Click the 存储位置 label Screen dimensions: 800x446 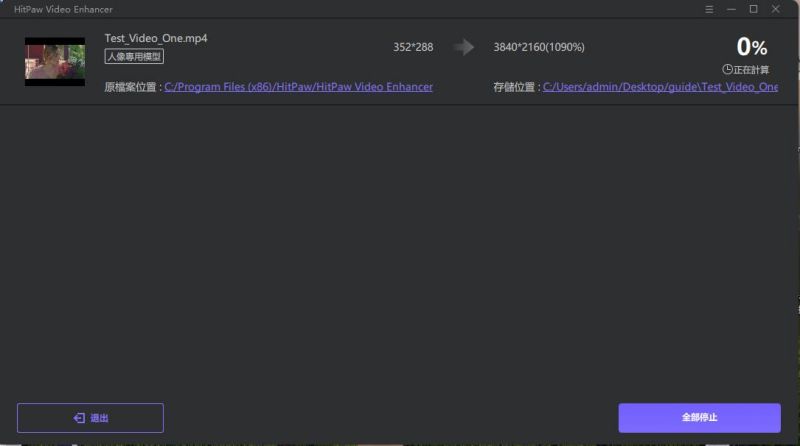[514, 87]
